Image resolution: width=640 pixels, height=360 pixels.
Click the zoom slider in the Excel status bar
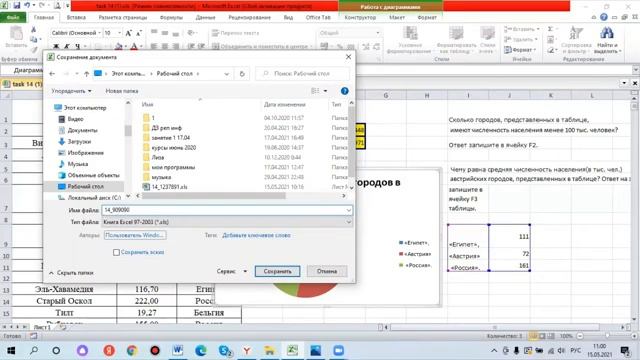coord(607,336)
